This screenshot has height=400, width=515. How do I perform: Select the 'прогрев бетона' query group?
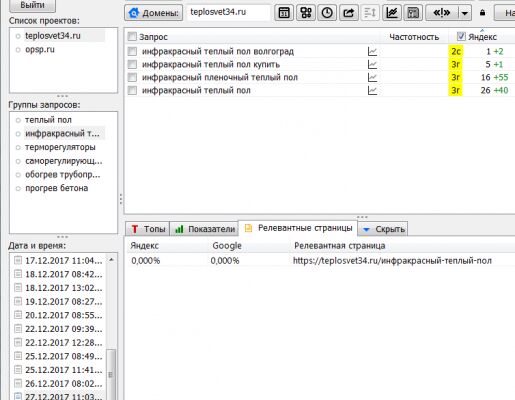pyautogui.click(x=56, y=188)
